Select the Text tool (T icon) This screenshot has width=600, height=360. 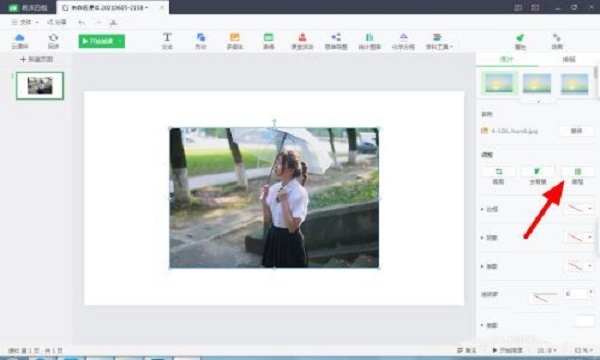(167, 41)
